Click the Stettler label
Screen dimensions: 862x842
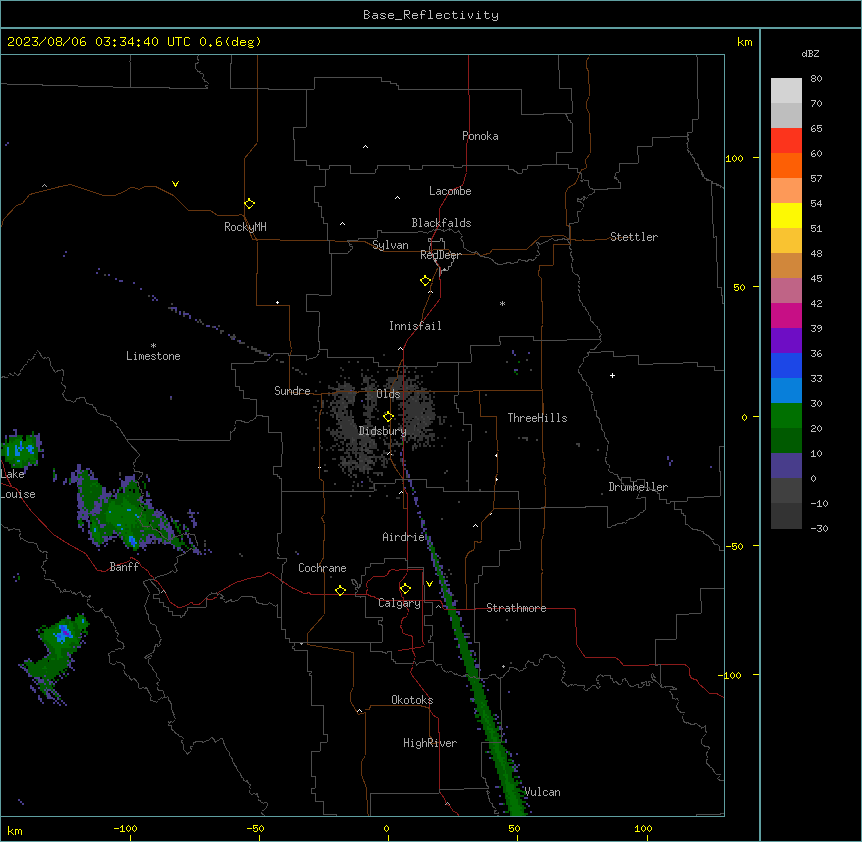pyautogui.click(x=634, y=237)
